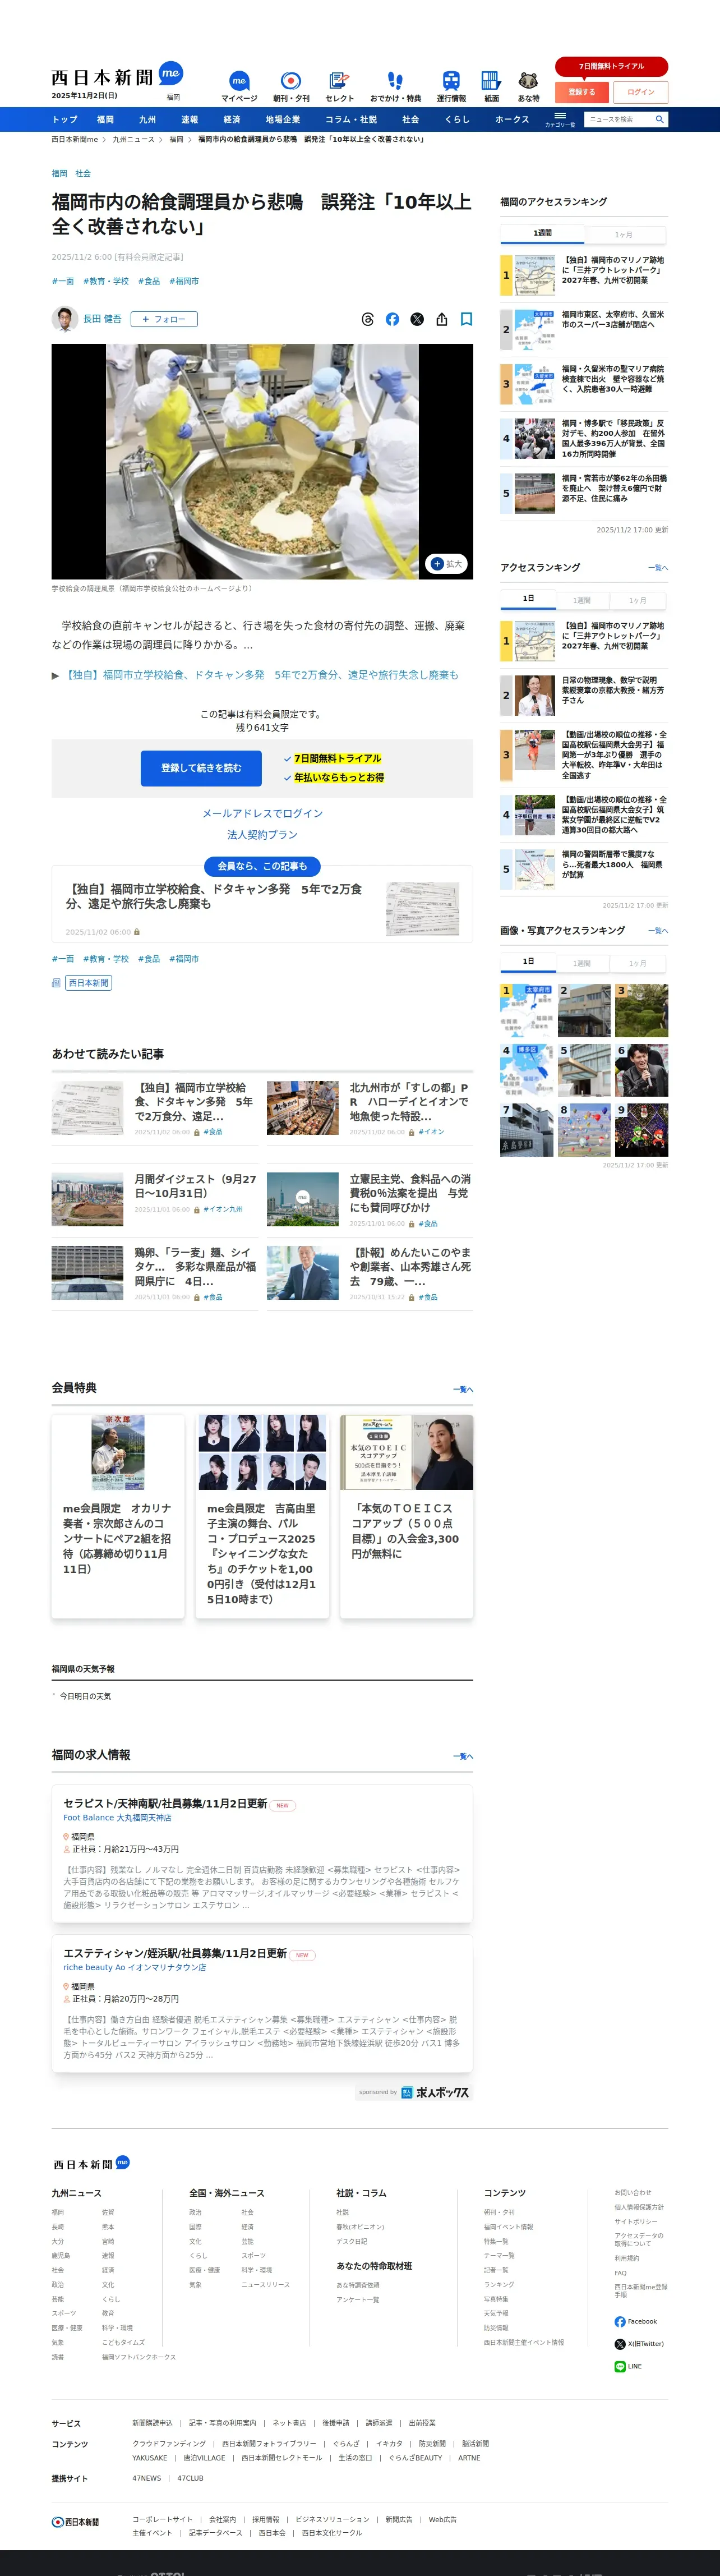Click the 求人ボックス sponsor logo
Viewport: 720px width, 2576px height.
pos(435,2092)
